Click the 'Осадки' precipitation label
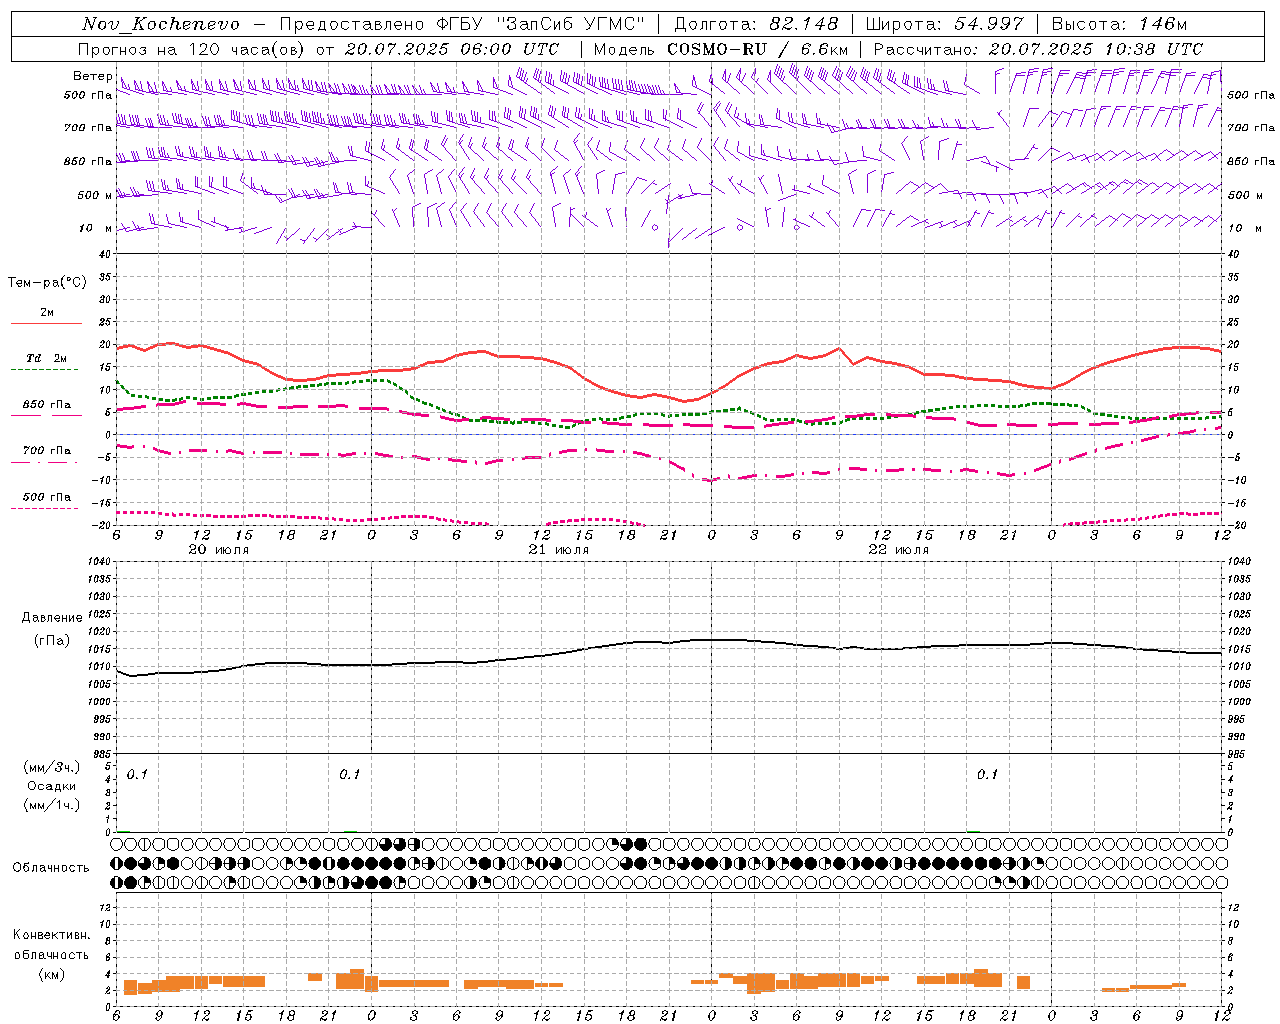1280x1024 pixels. (51, 786)
